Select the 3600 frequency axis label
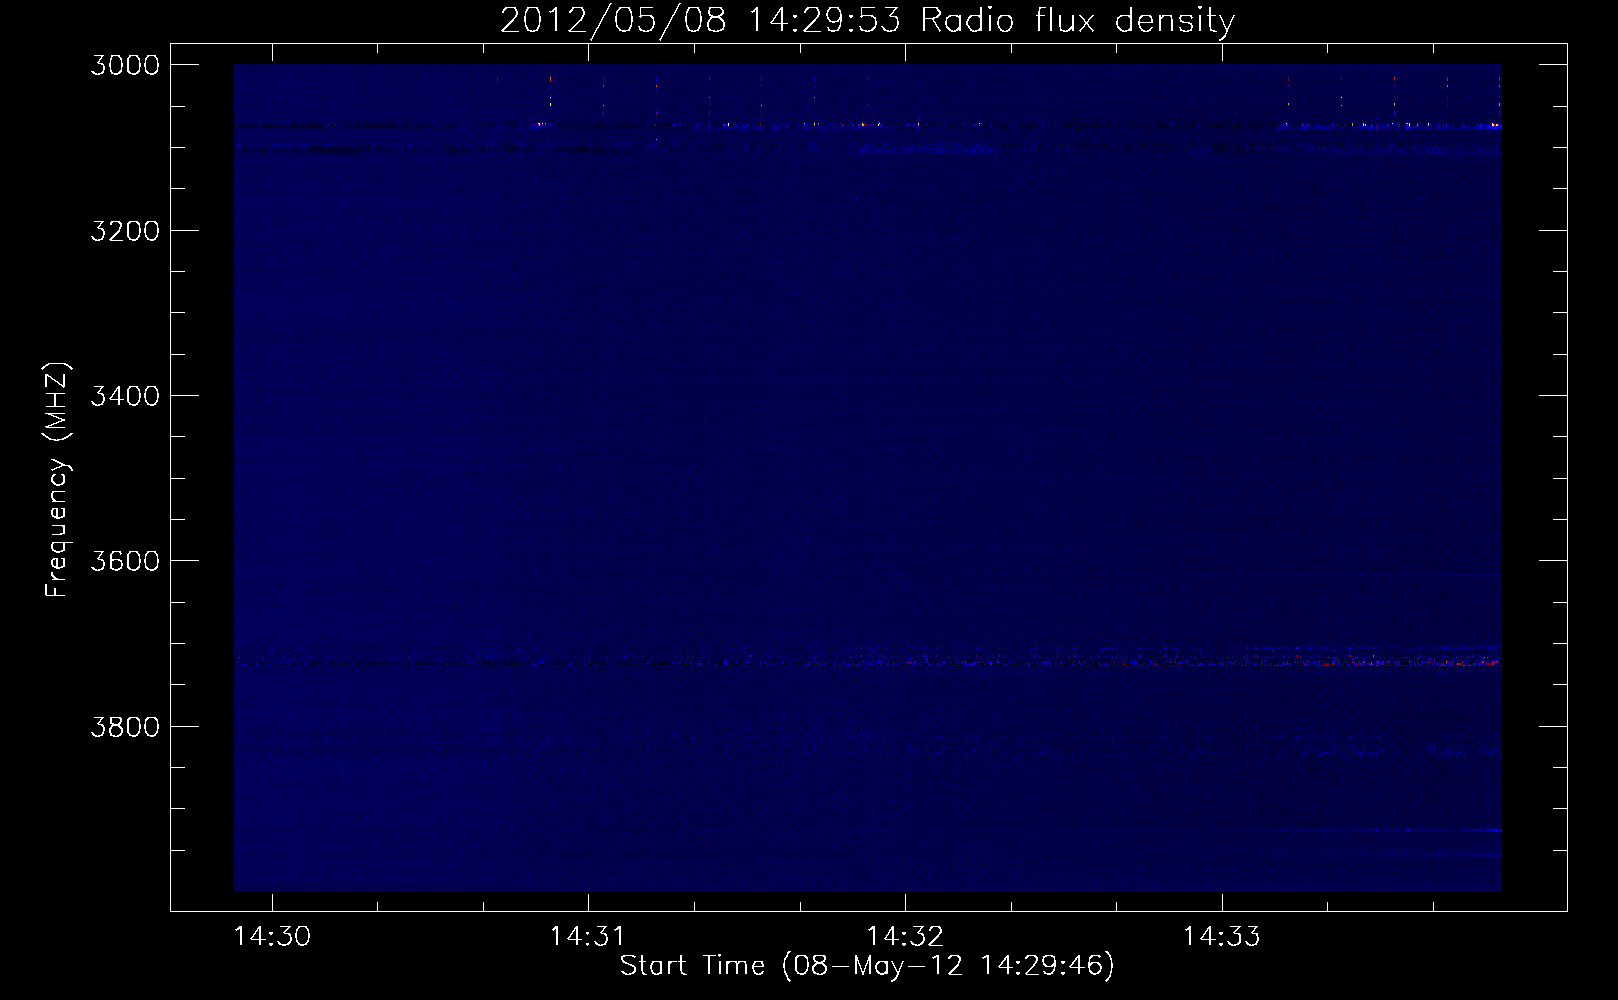 pos(125,561)
